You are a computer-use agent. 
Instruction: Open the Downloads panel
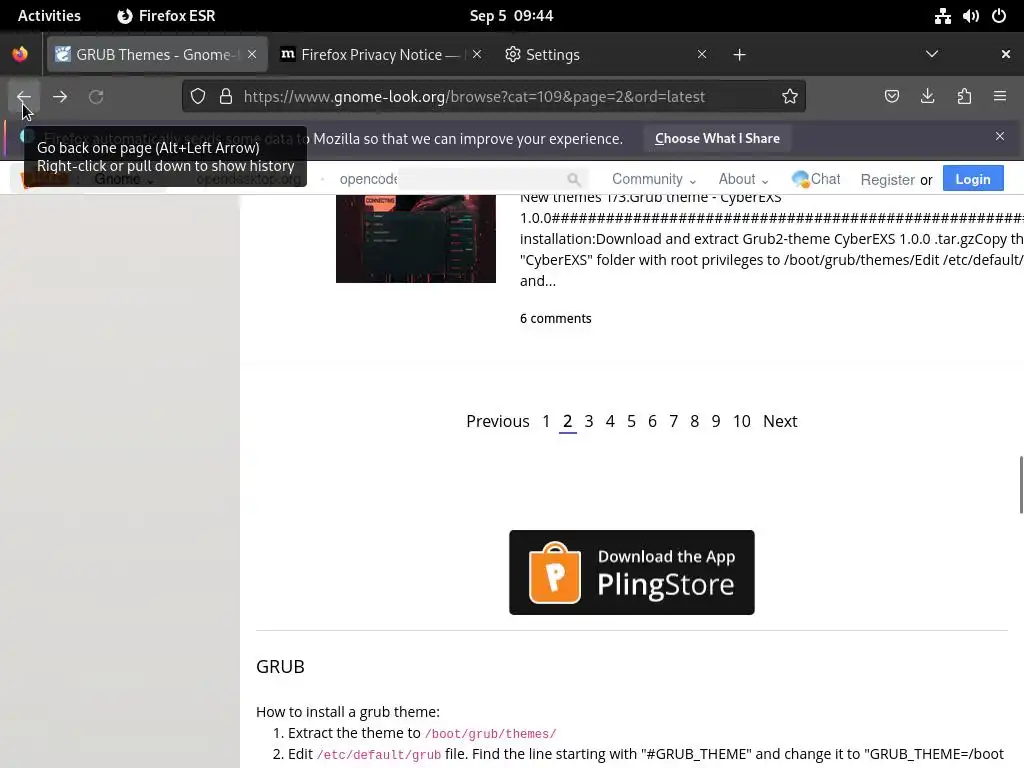click(927, 97)
